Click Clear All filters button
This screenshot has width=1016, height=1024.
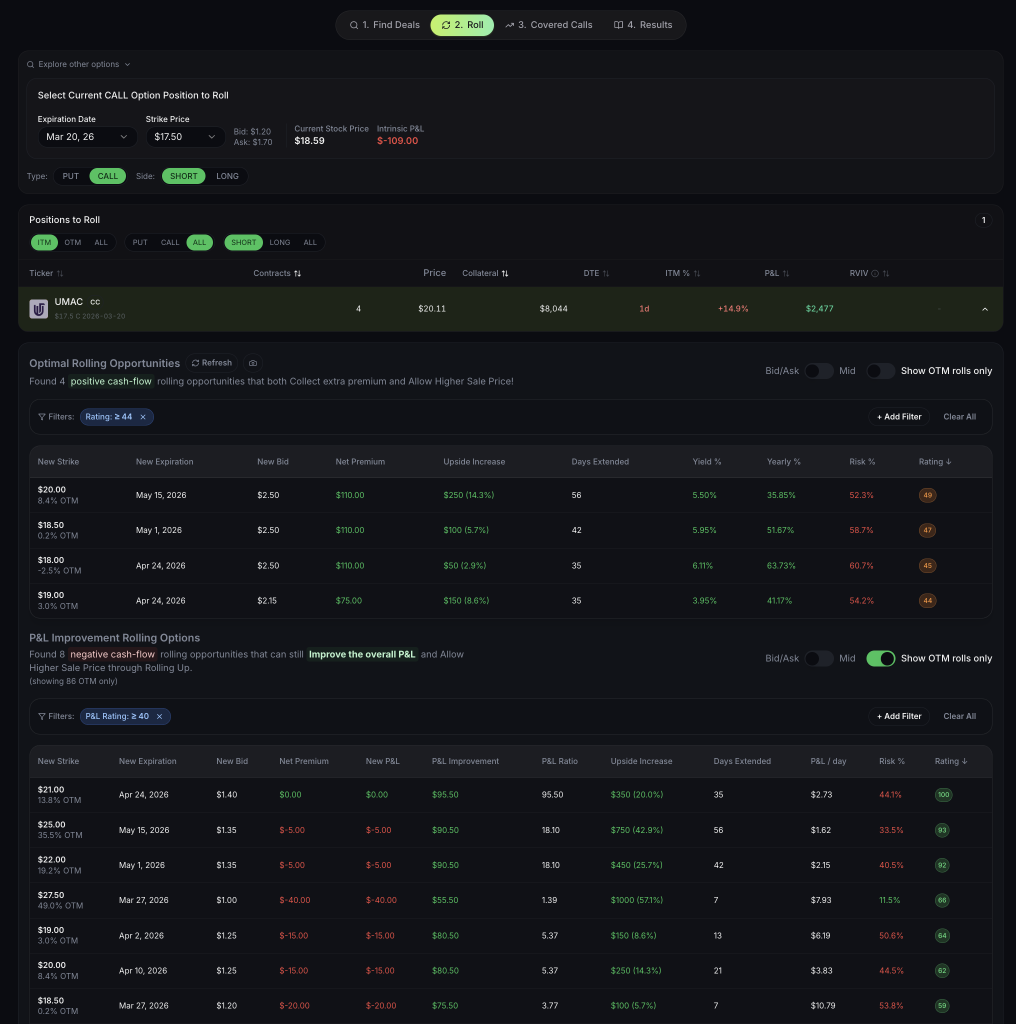click(x=958, y=417)
